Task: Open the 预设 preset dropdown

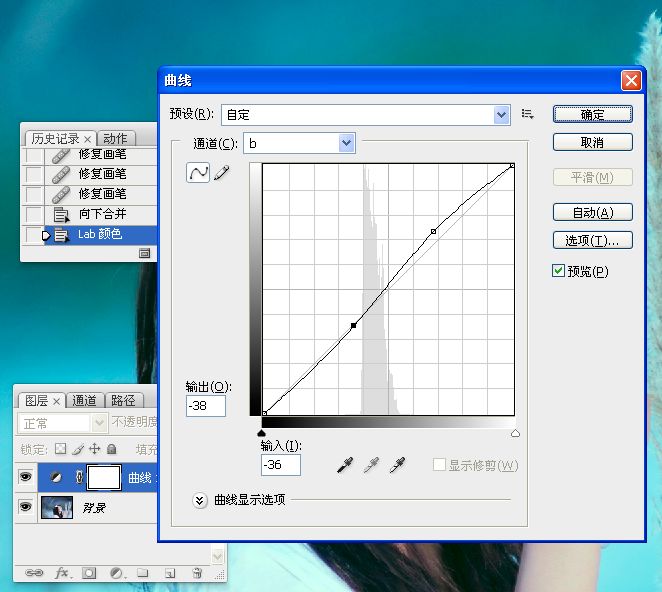Action: coord(502,115)
